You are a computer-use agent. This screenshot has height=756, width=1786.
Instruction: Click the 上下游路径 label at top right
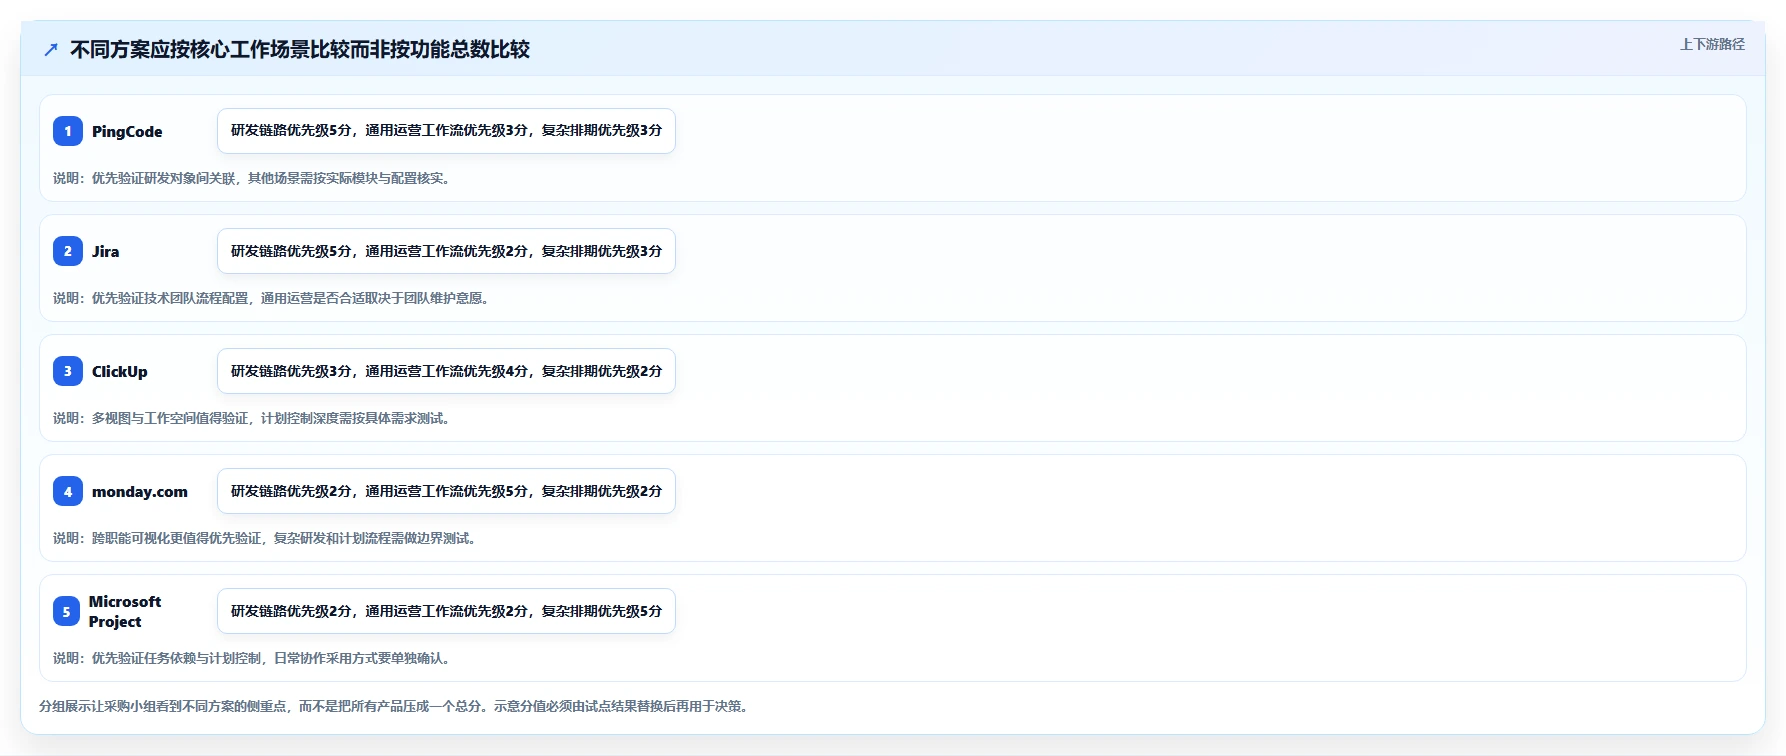[x=1712, y=44]
